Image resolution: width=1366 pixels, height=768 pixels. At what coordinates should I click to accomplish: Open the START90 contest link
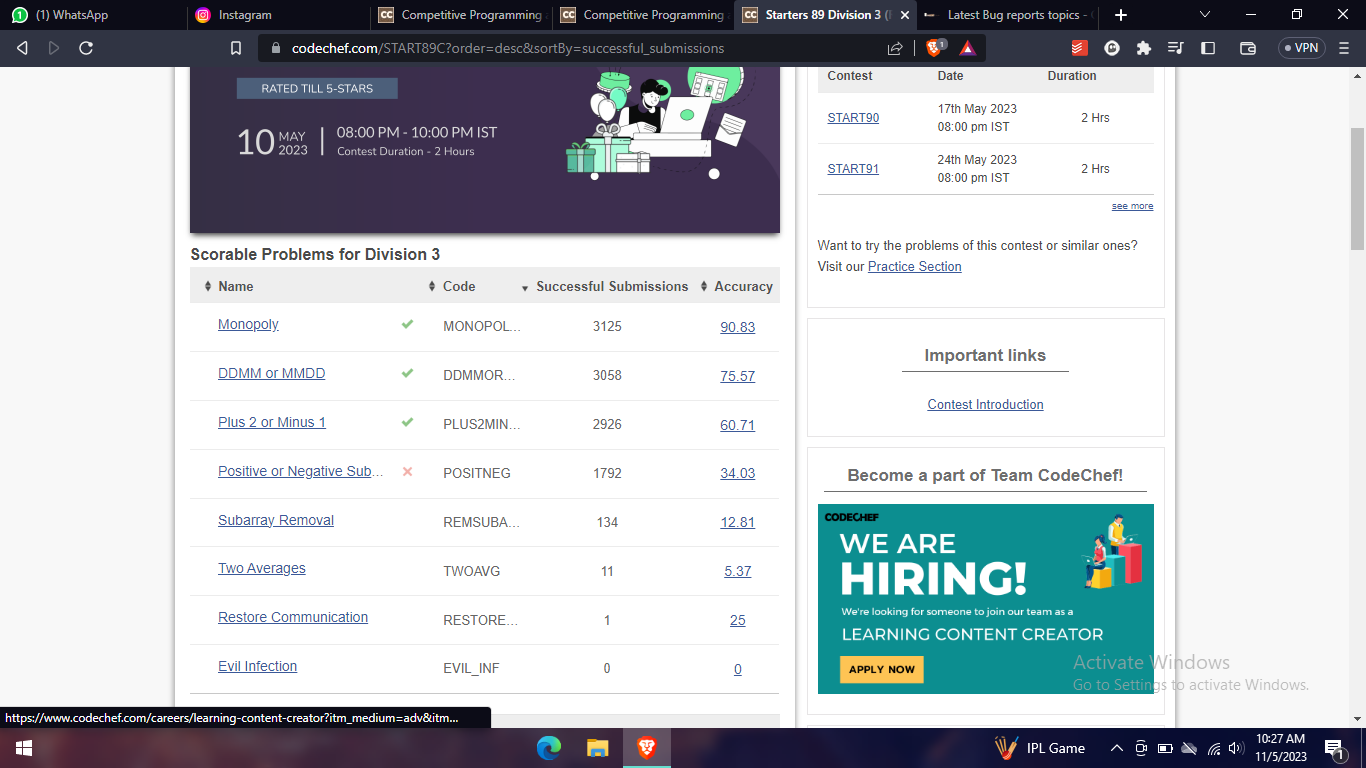pos(853,118)
